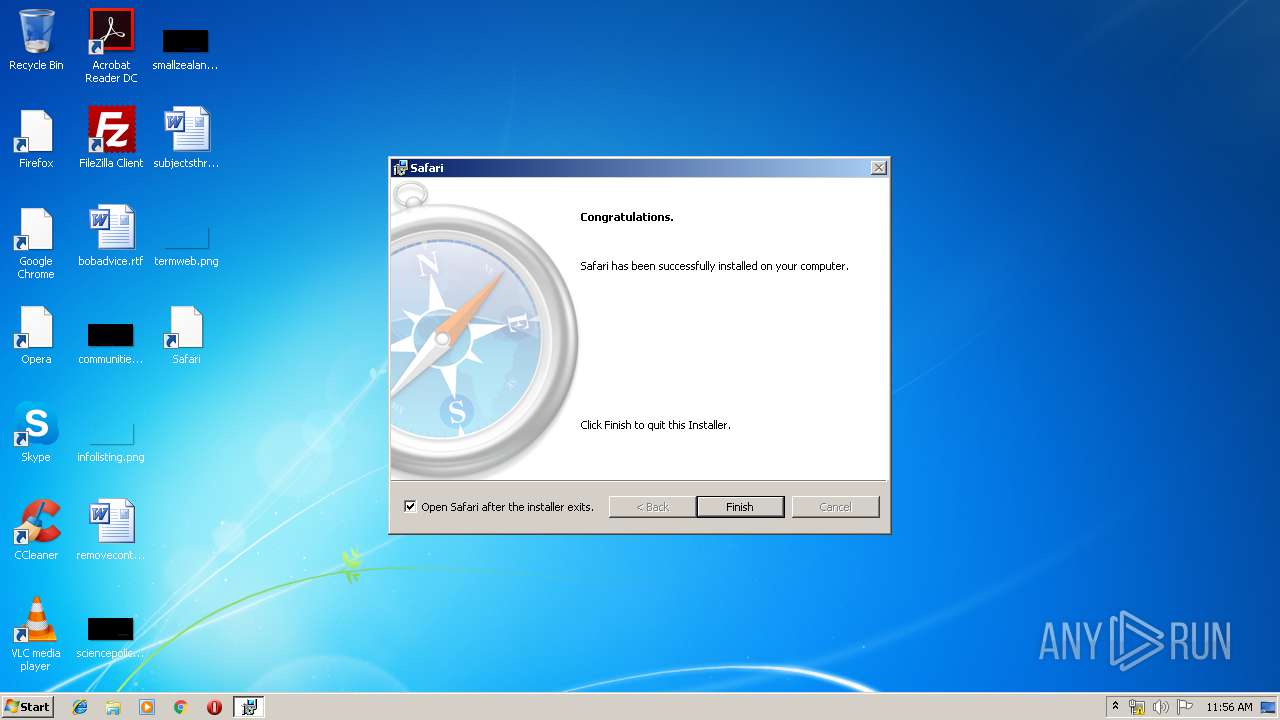Click the Safari installer taskbar button
Image resolution: width=1280 pixels, height=720 pixels.
coord(249,707)
